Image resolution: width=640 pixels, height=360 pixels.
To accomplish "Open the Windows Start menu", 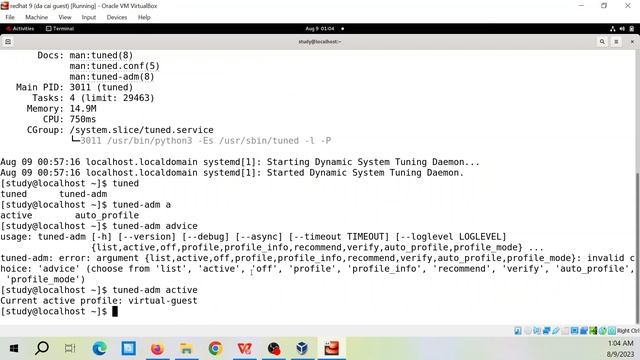I will tap(14, 348).
